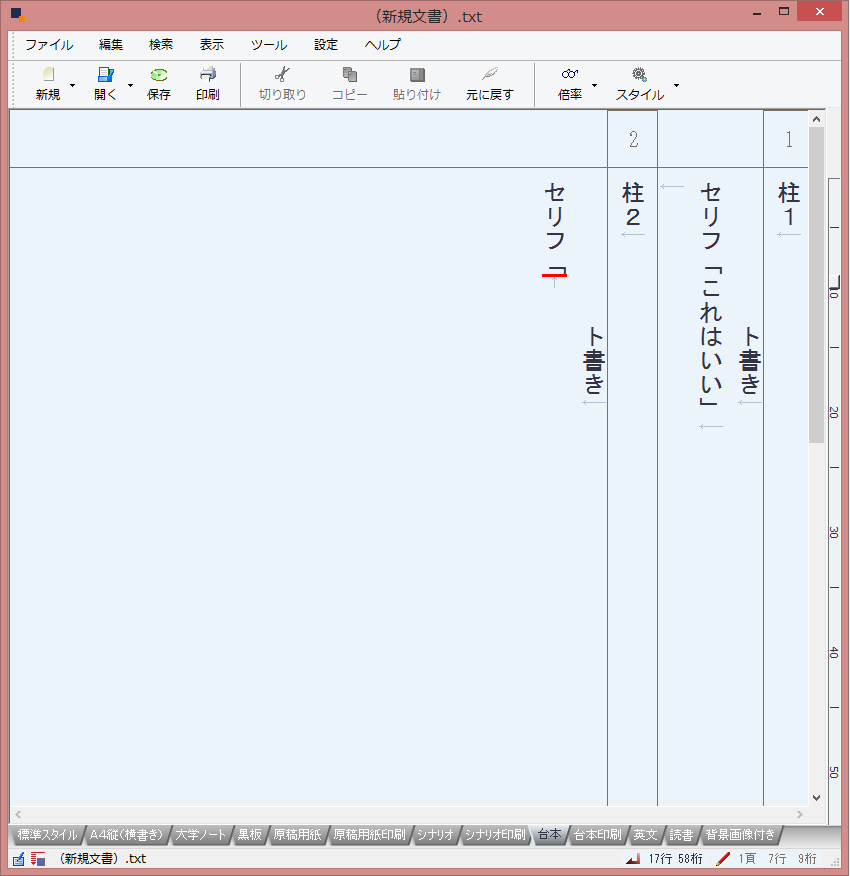This screenshot has width=850, height=876.
Task: Click the 新規 (New) document icon
Action: click(x=48, y=74)
